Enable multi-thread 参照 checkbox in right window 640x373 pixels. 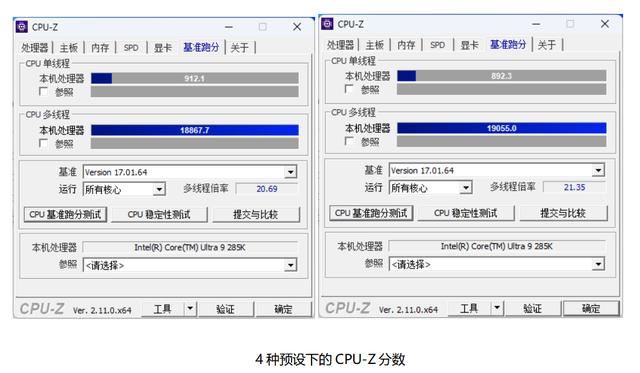pyautogui.click(x=349, y=141)
